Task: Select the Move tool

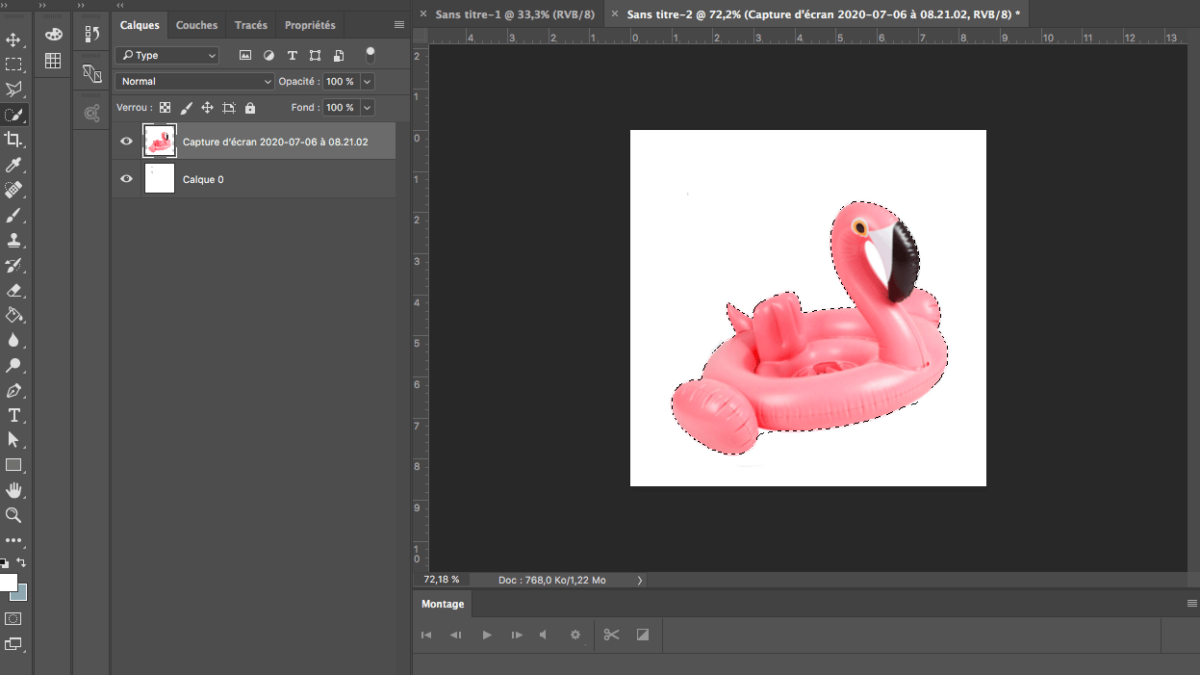Action: tap(14, 40)
